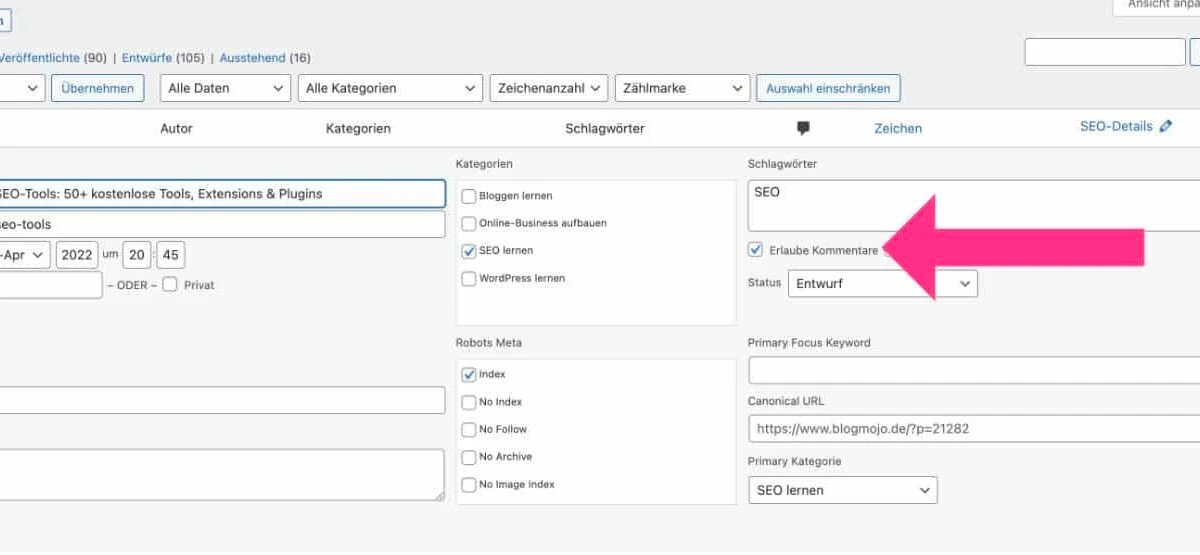The image size is (1200, 555).
Task: Click the Übernehmen button
Action: pos(97,88)
